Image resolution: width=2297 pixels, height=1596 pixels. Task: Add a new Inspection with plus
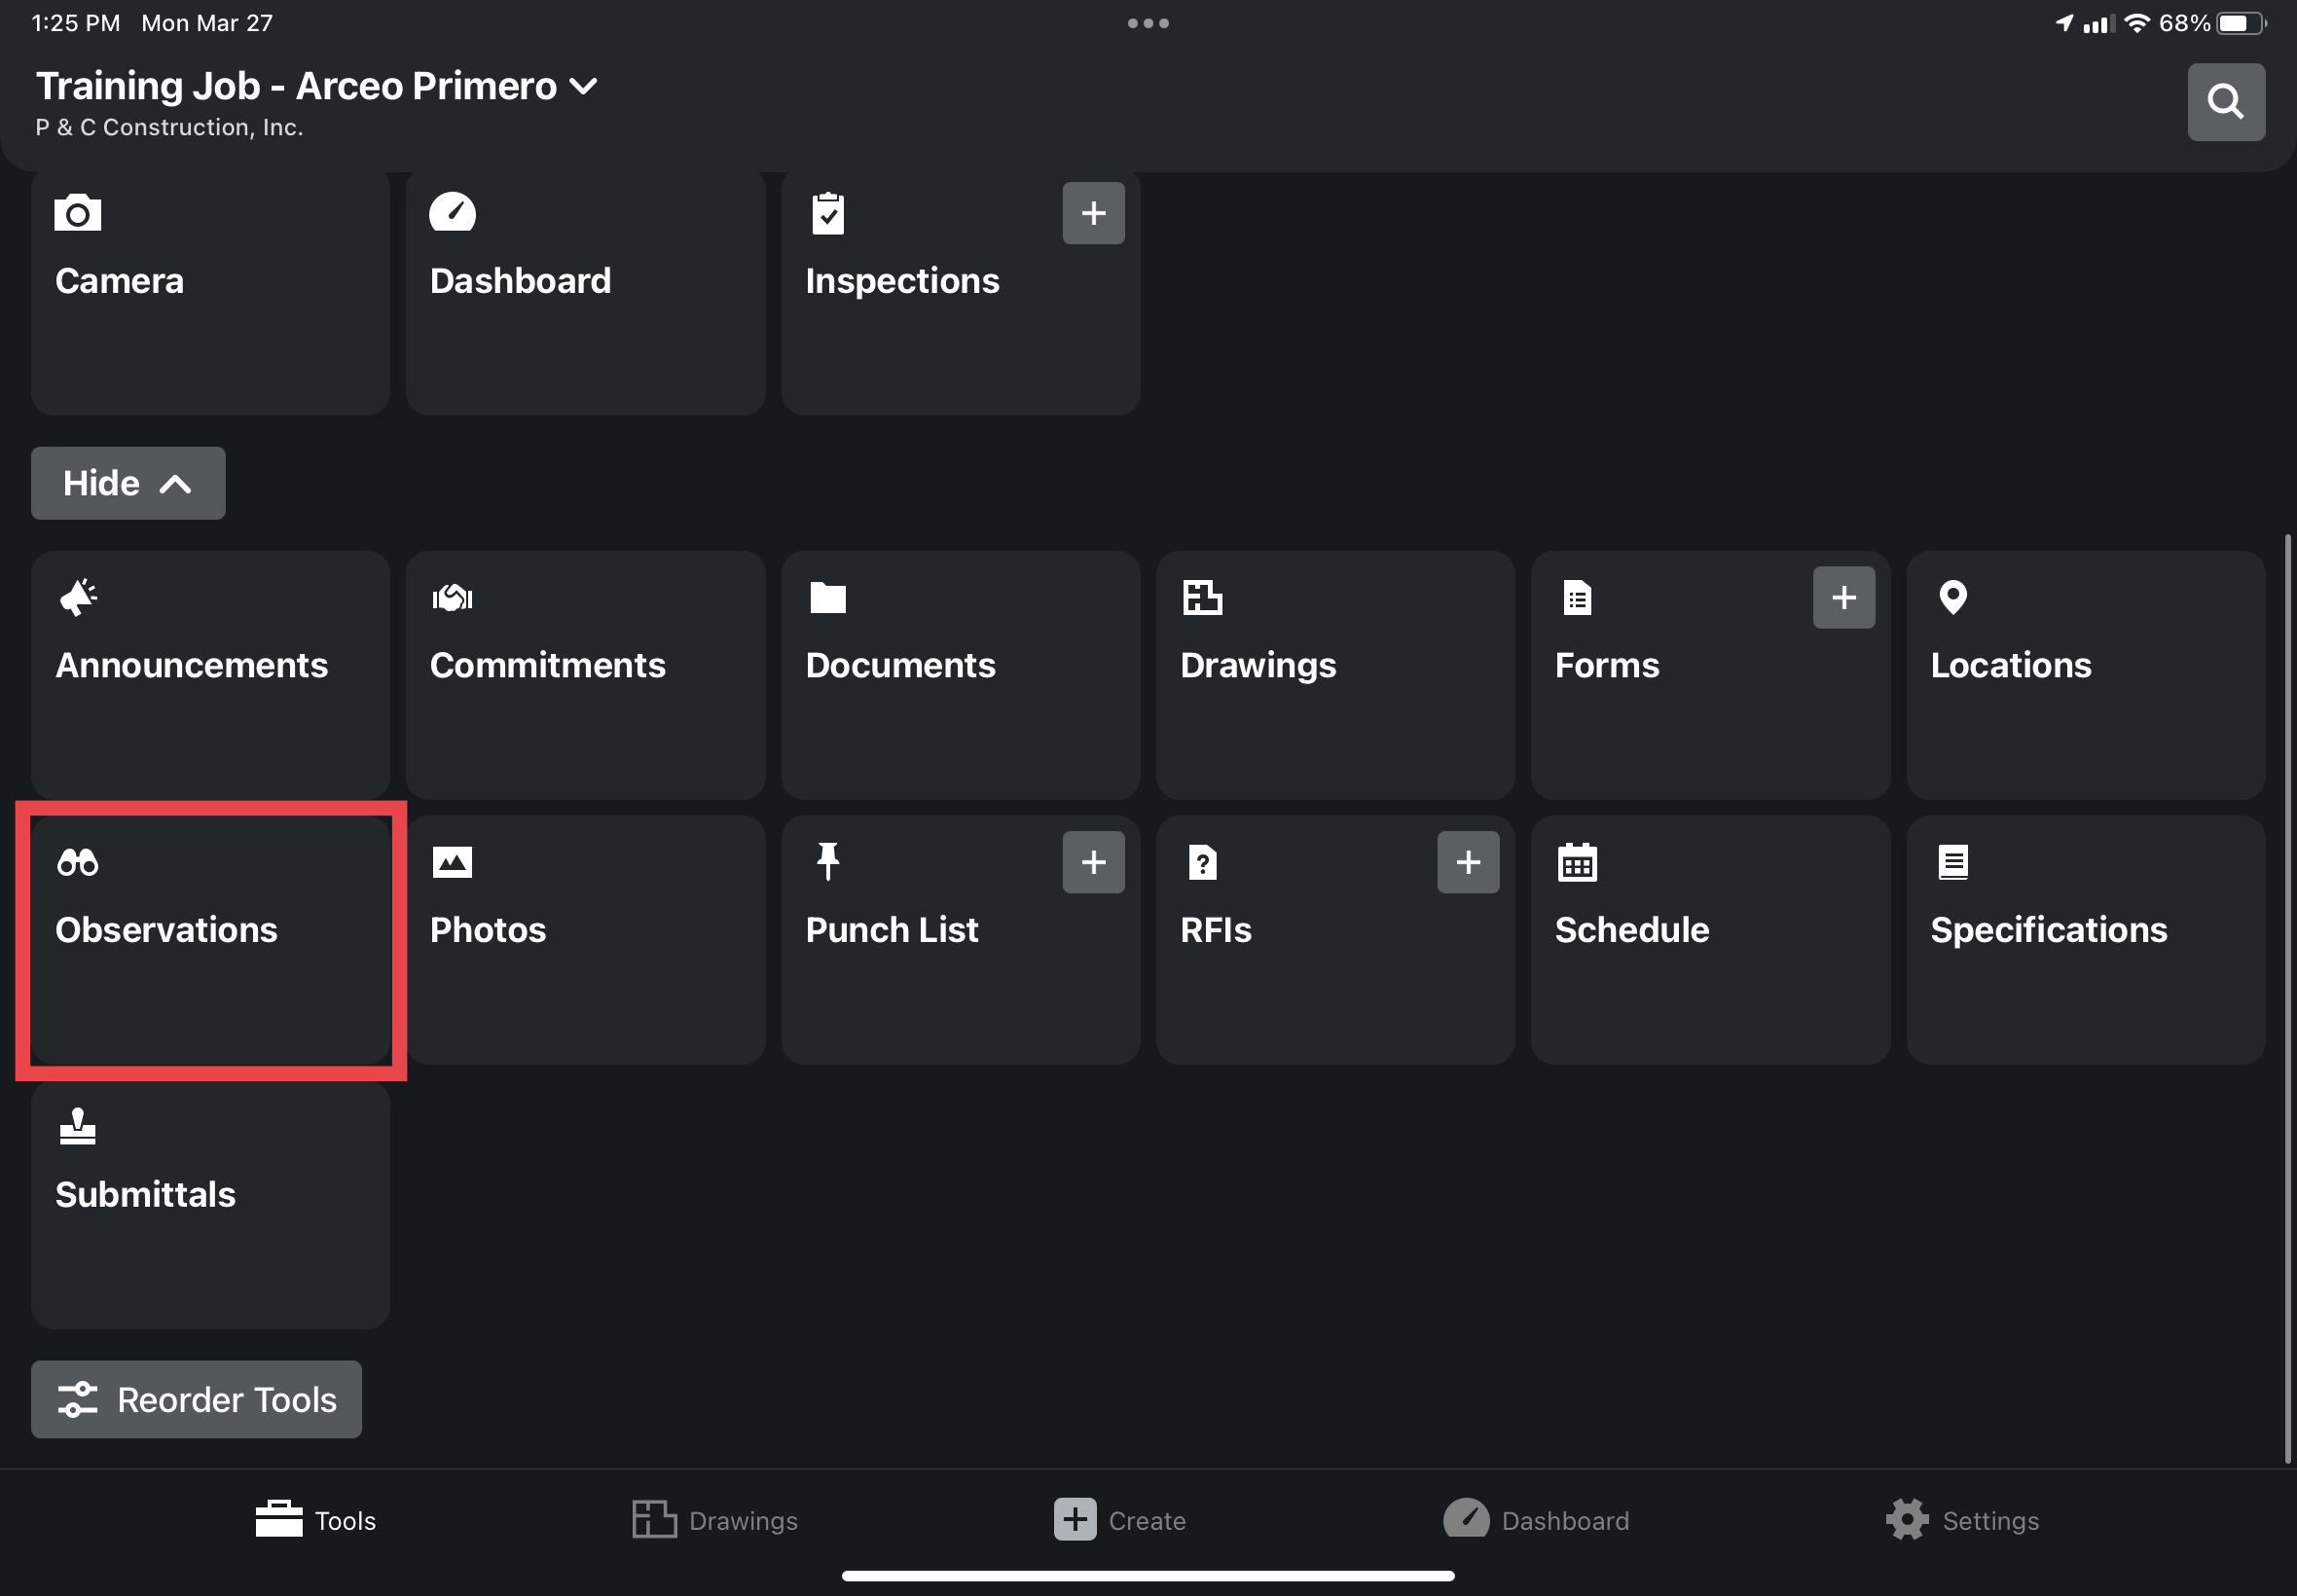[x=1093, y=213]
